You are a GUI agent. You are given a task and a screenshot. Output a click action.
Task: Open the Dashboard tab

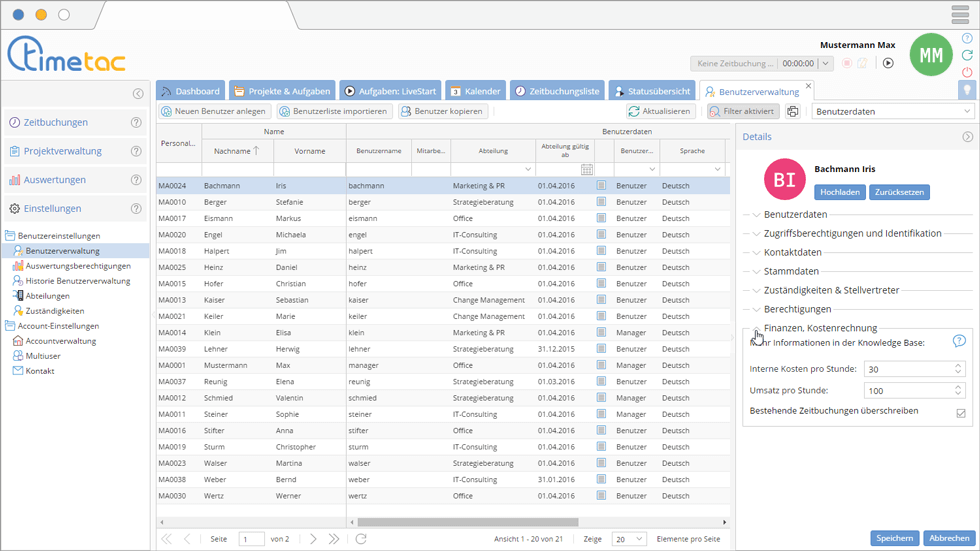coord(190,91)
